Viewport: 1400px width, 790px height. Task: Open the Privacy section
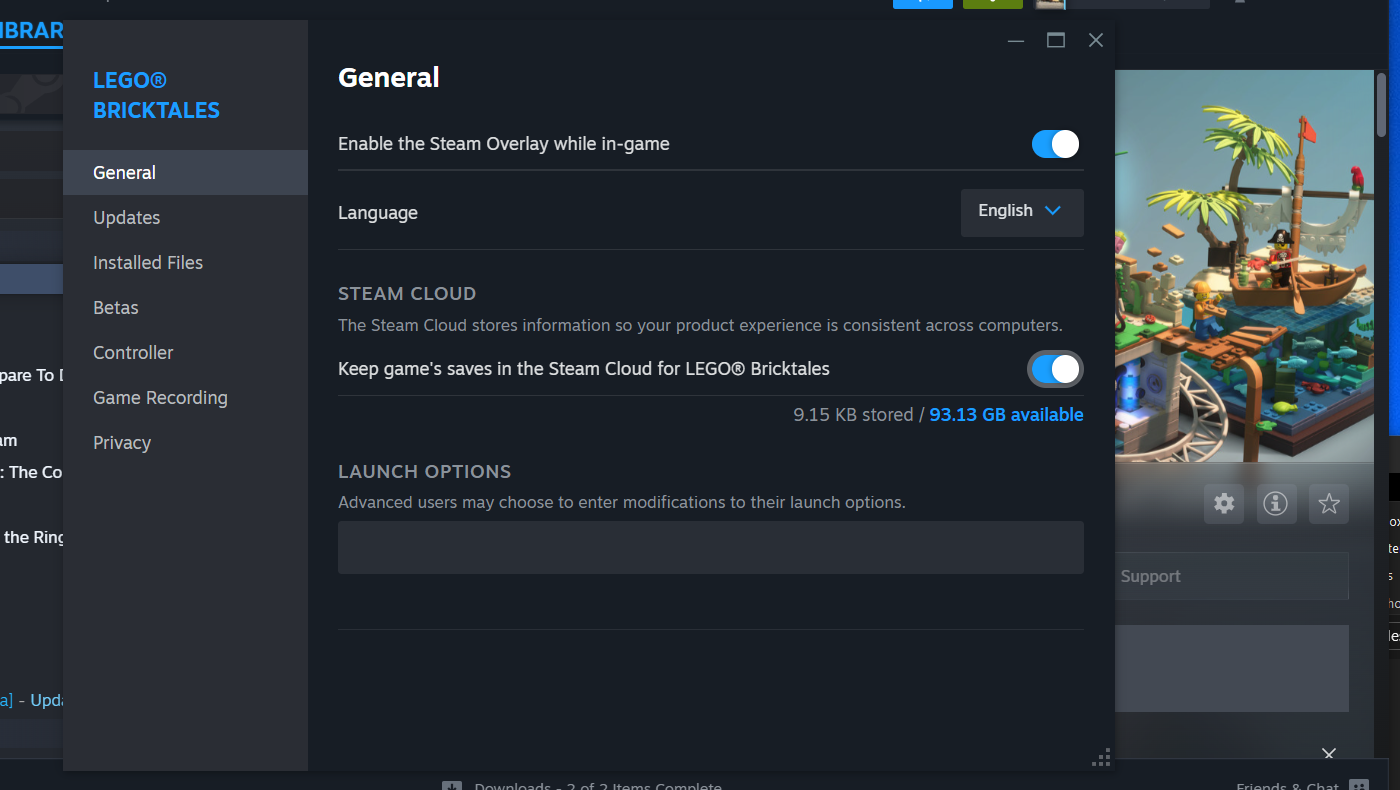coord(122,443)
